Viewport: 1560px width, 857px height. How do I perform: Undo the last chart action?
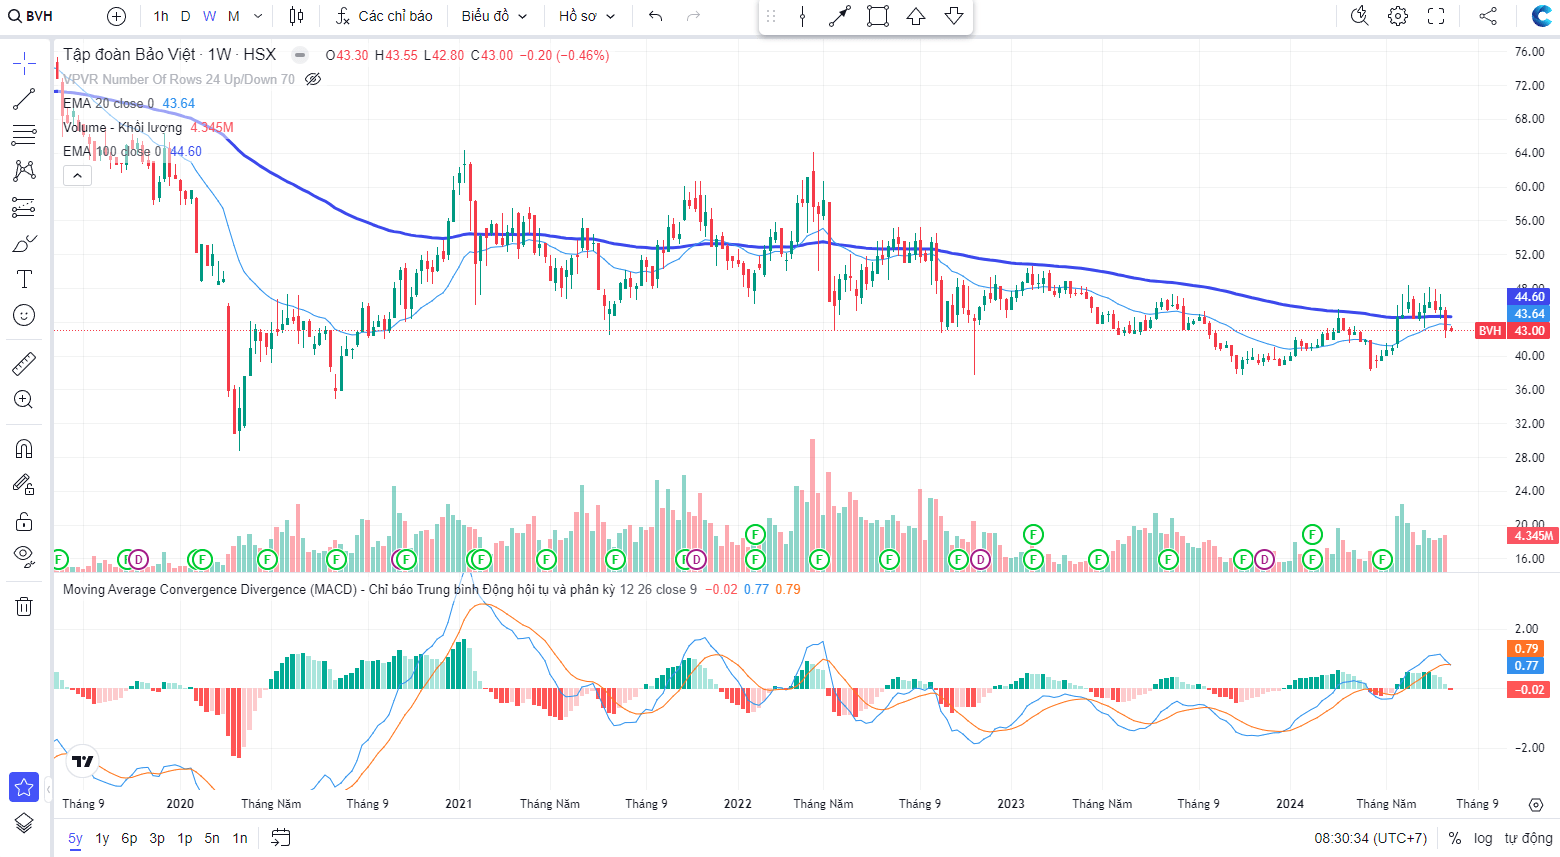coord(656,16)
